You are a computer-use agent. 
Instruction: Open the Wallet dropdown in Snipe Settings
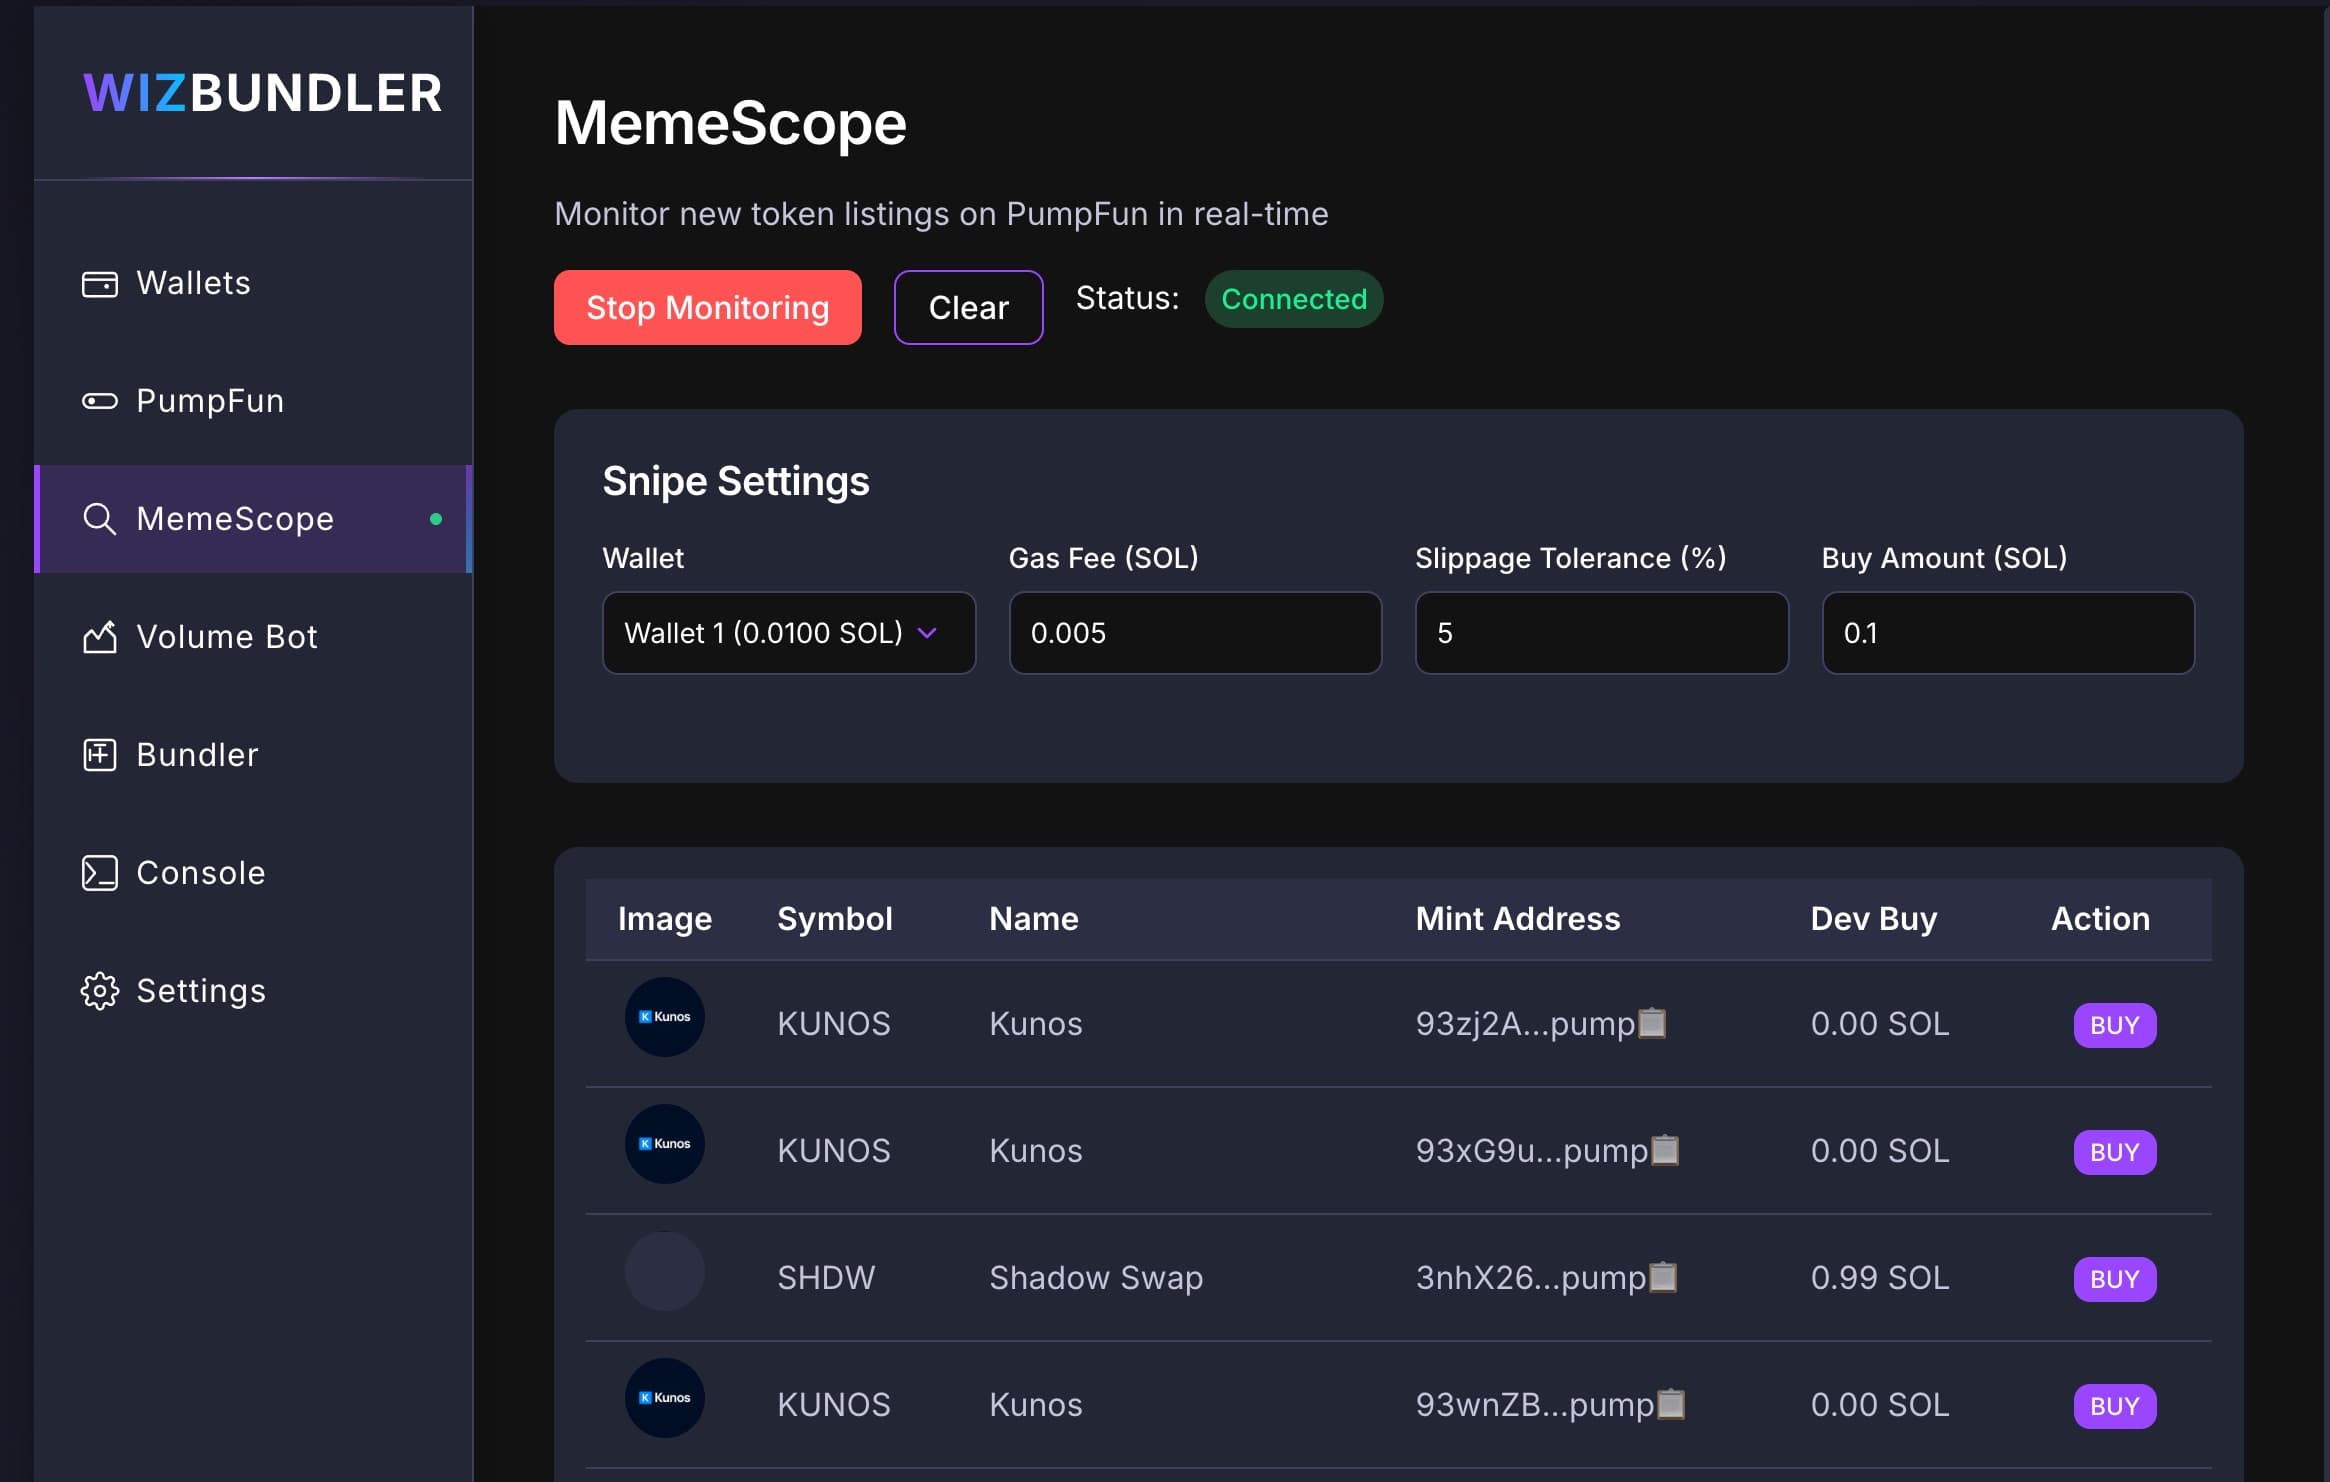tap(789, 633)
